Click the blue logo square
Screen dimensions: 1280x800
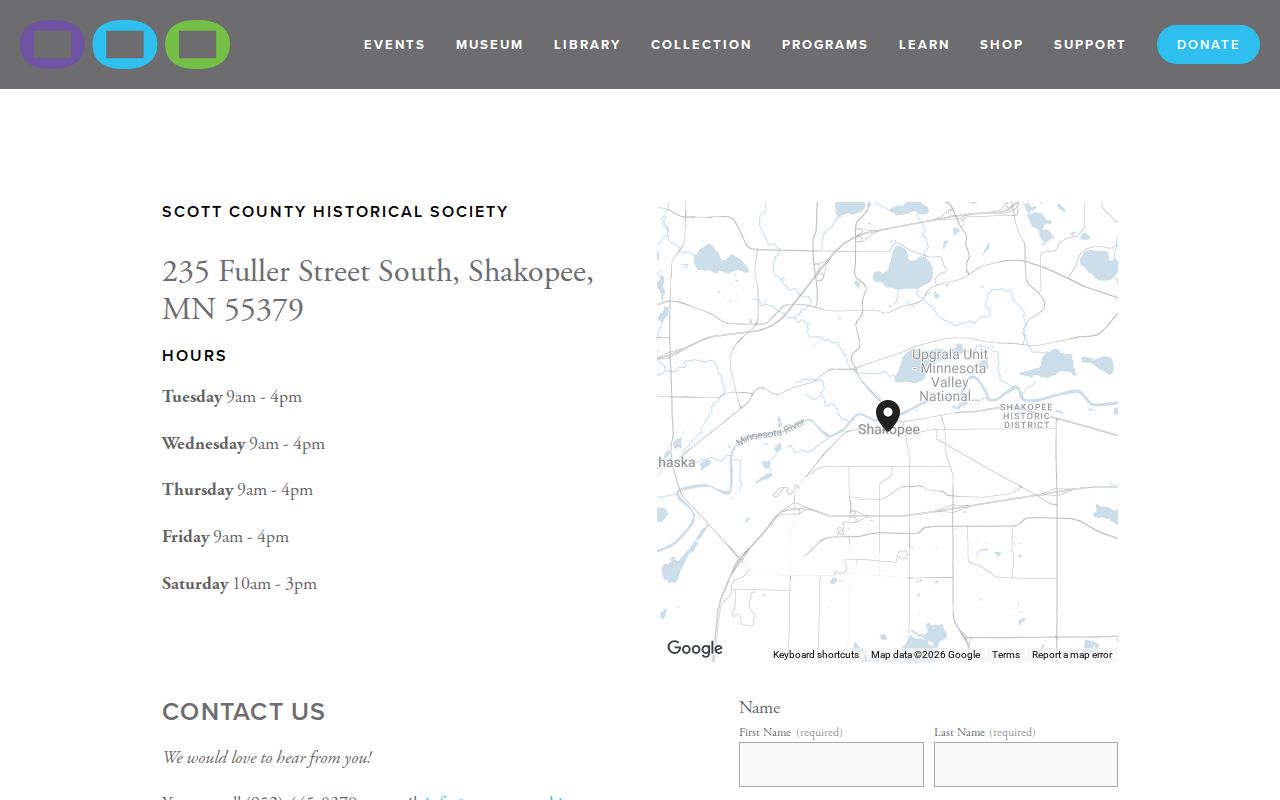click(x=125, y=44)
